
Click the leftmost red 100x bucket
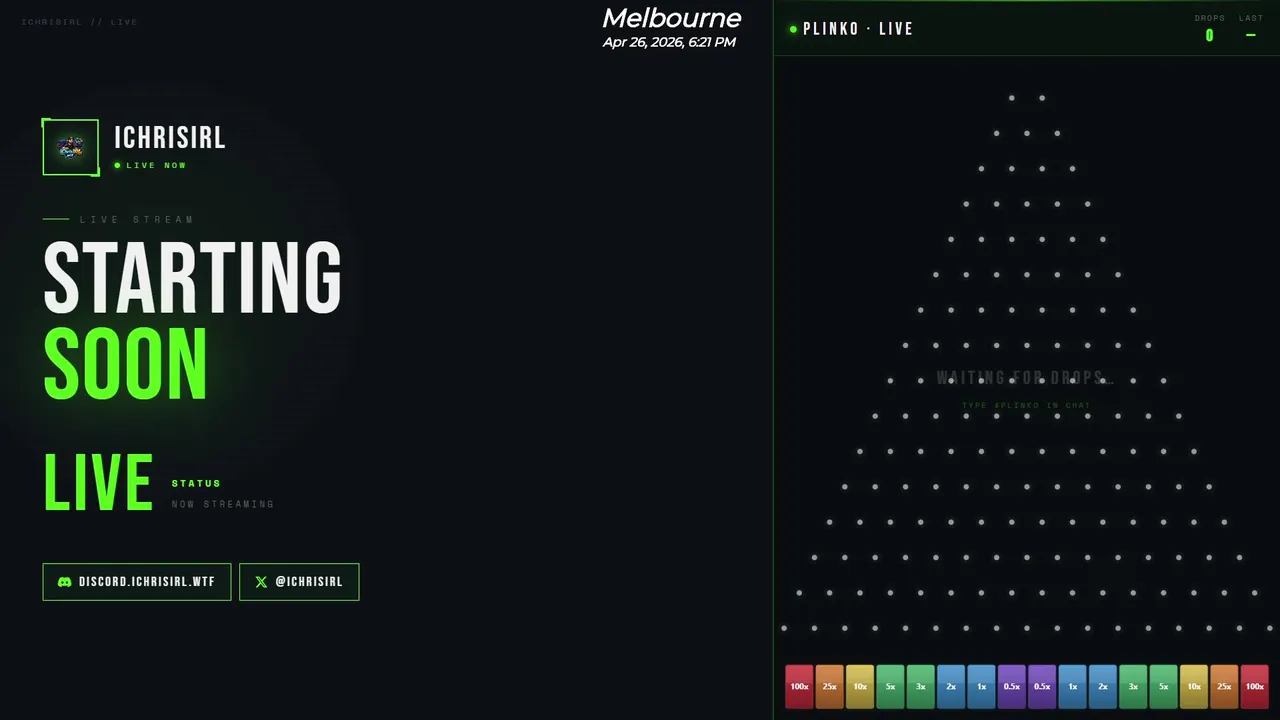[x=799, y=687]
